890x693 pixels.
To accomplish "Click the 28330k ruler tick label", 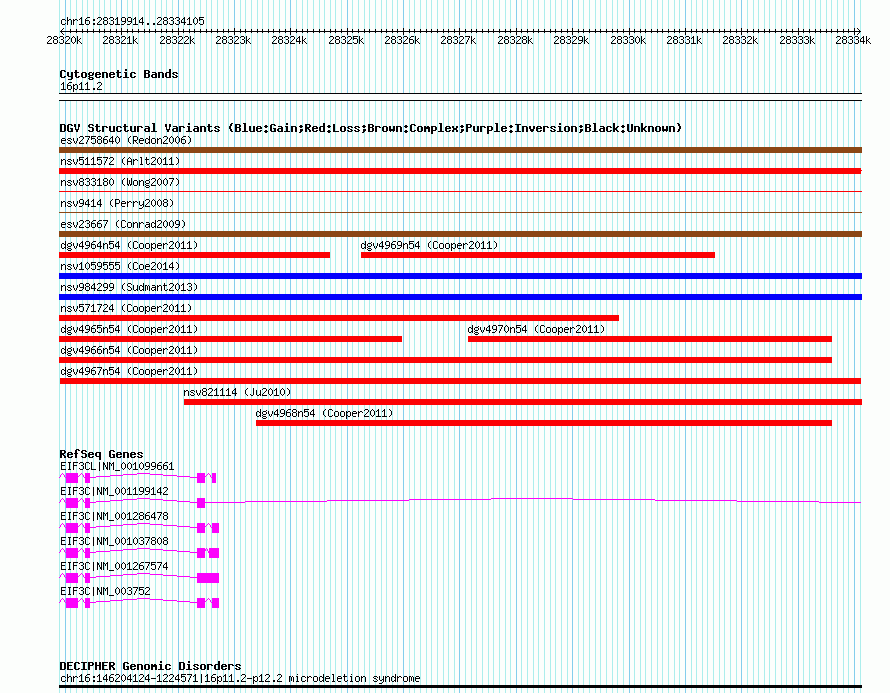I will coord(628,40).
